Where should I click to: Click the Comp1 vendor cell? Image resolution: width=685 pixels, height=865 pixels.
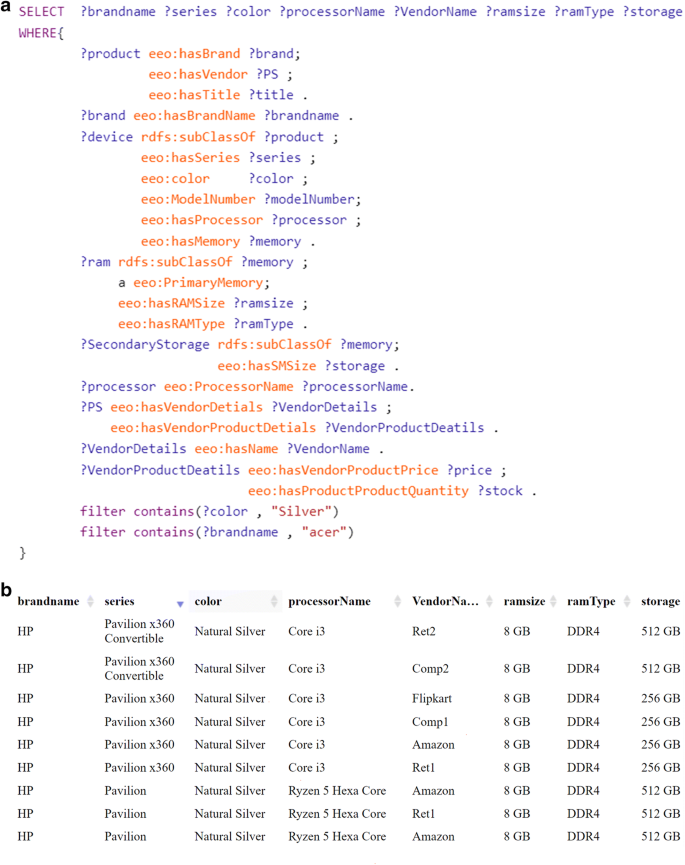[x=430, y=722]
